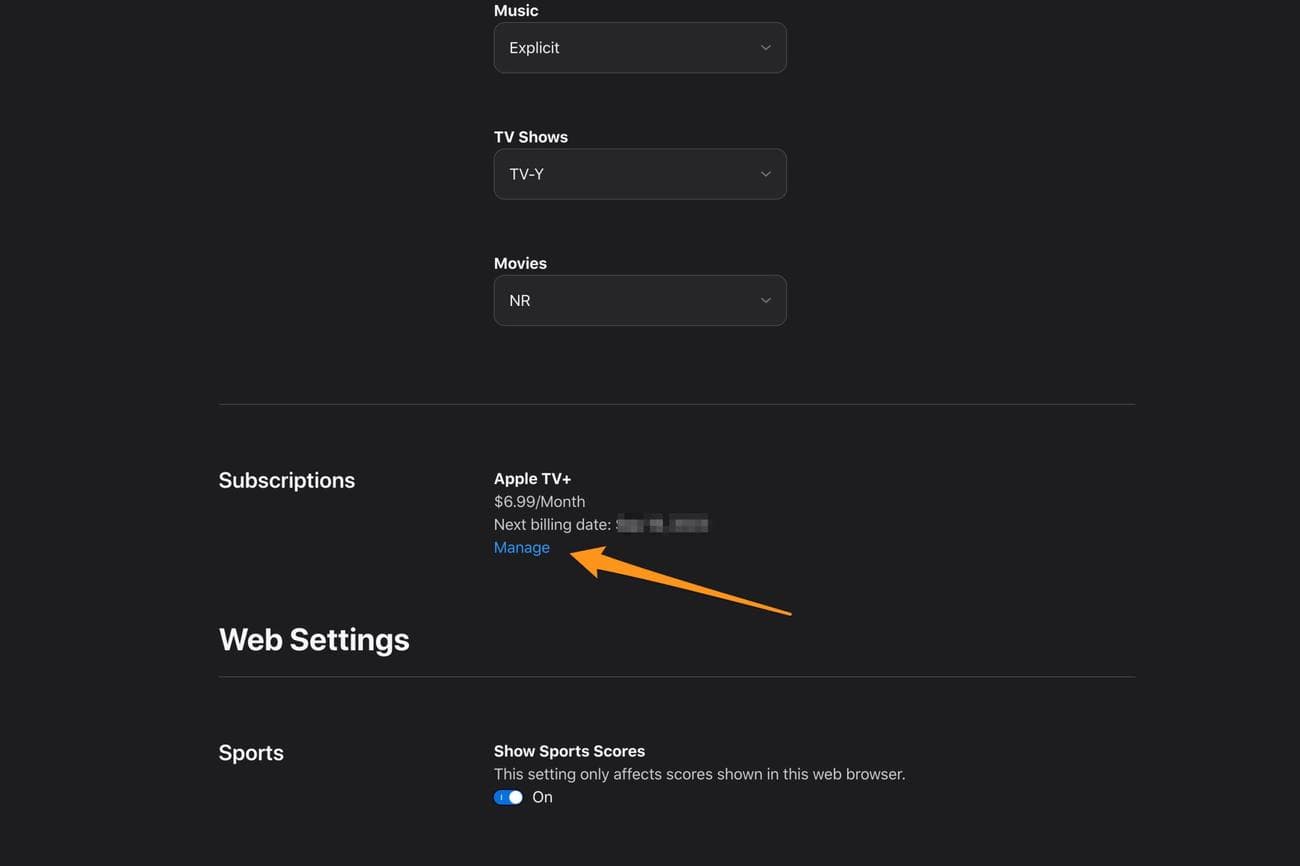Screen dimensions: 1300x866
Task: Click the chevron on the TV Shows dropdown
Action: pos(764,173)
